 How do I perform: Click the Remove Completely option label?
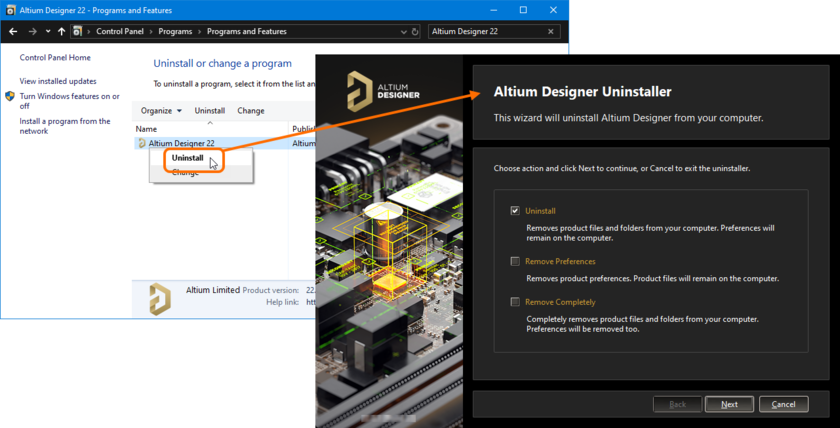[560, 302]
